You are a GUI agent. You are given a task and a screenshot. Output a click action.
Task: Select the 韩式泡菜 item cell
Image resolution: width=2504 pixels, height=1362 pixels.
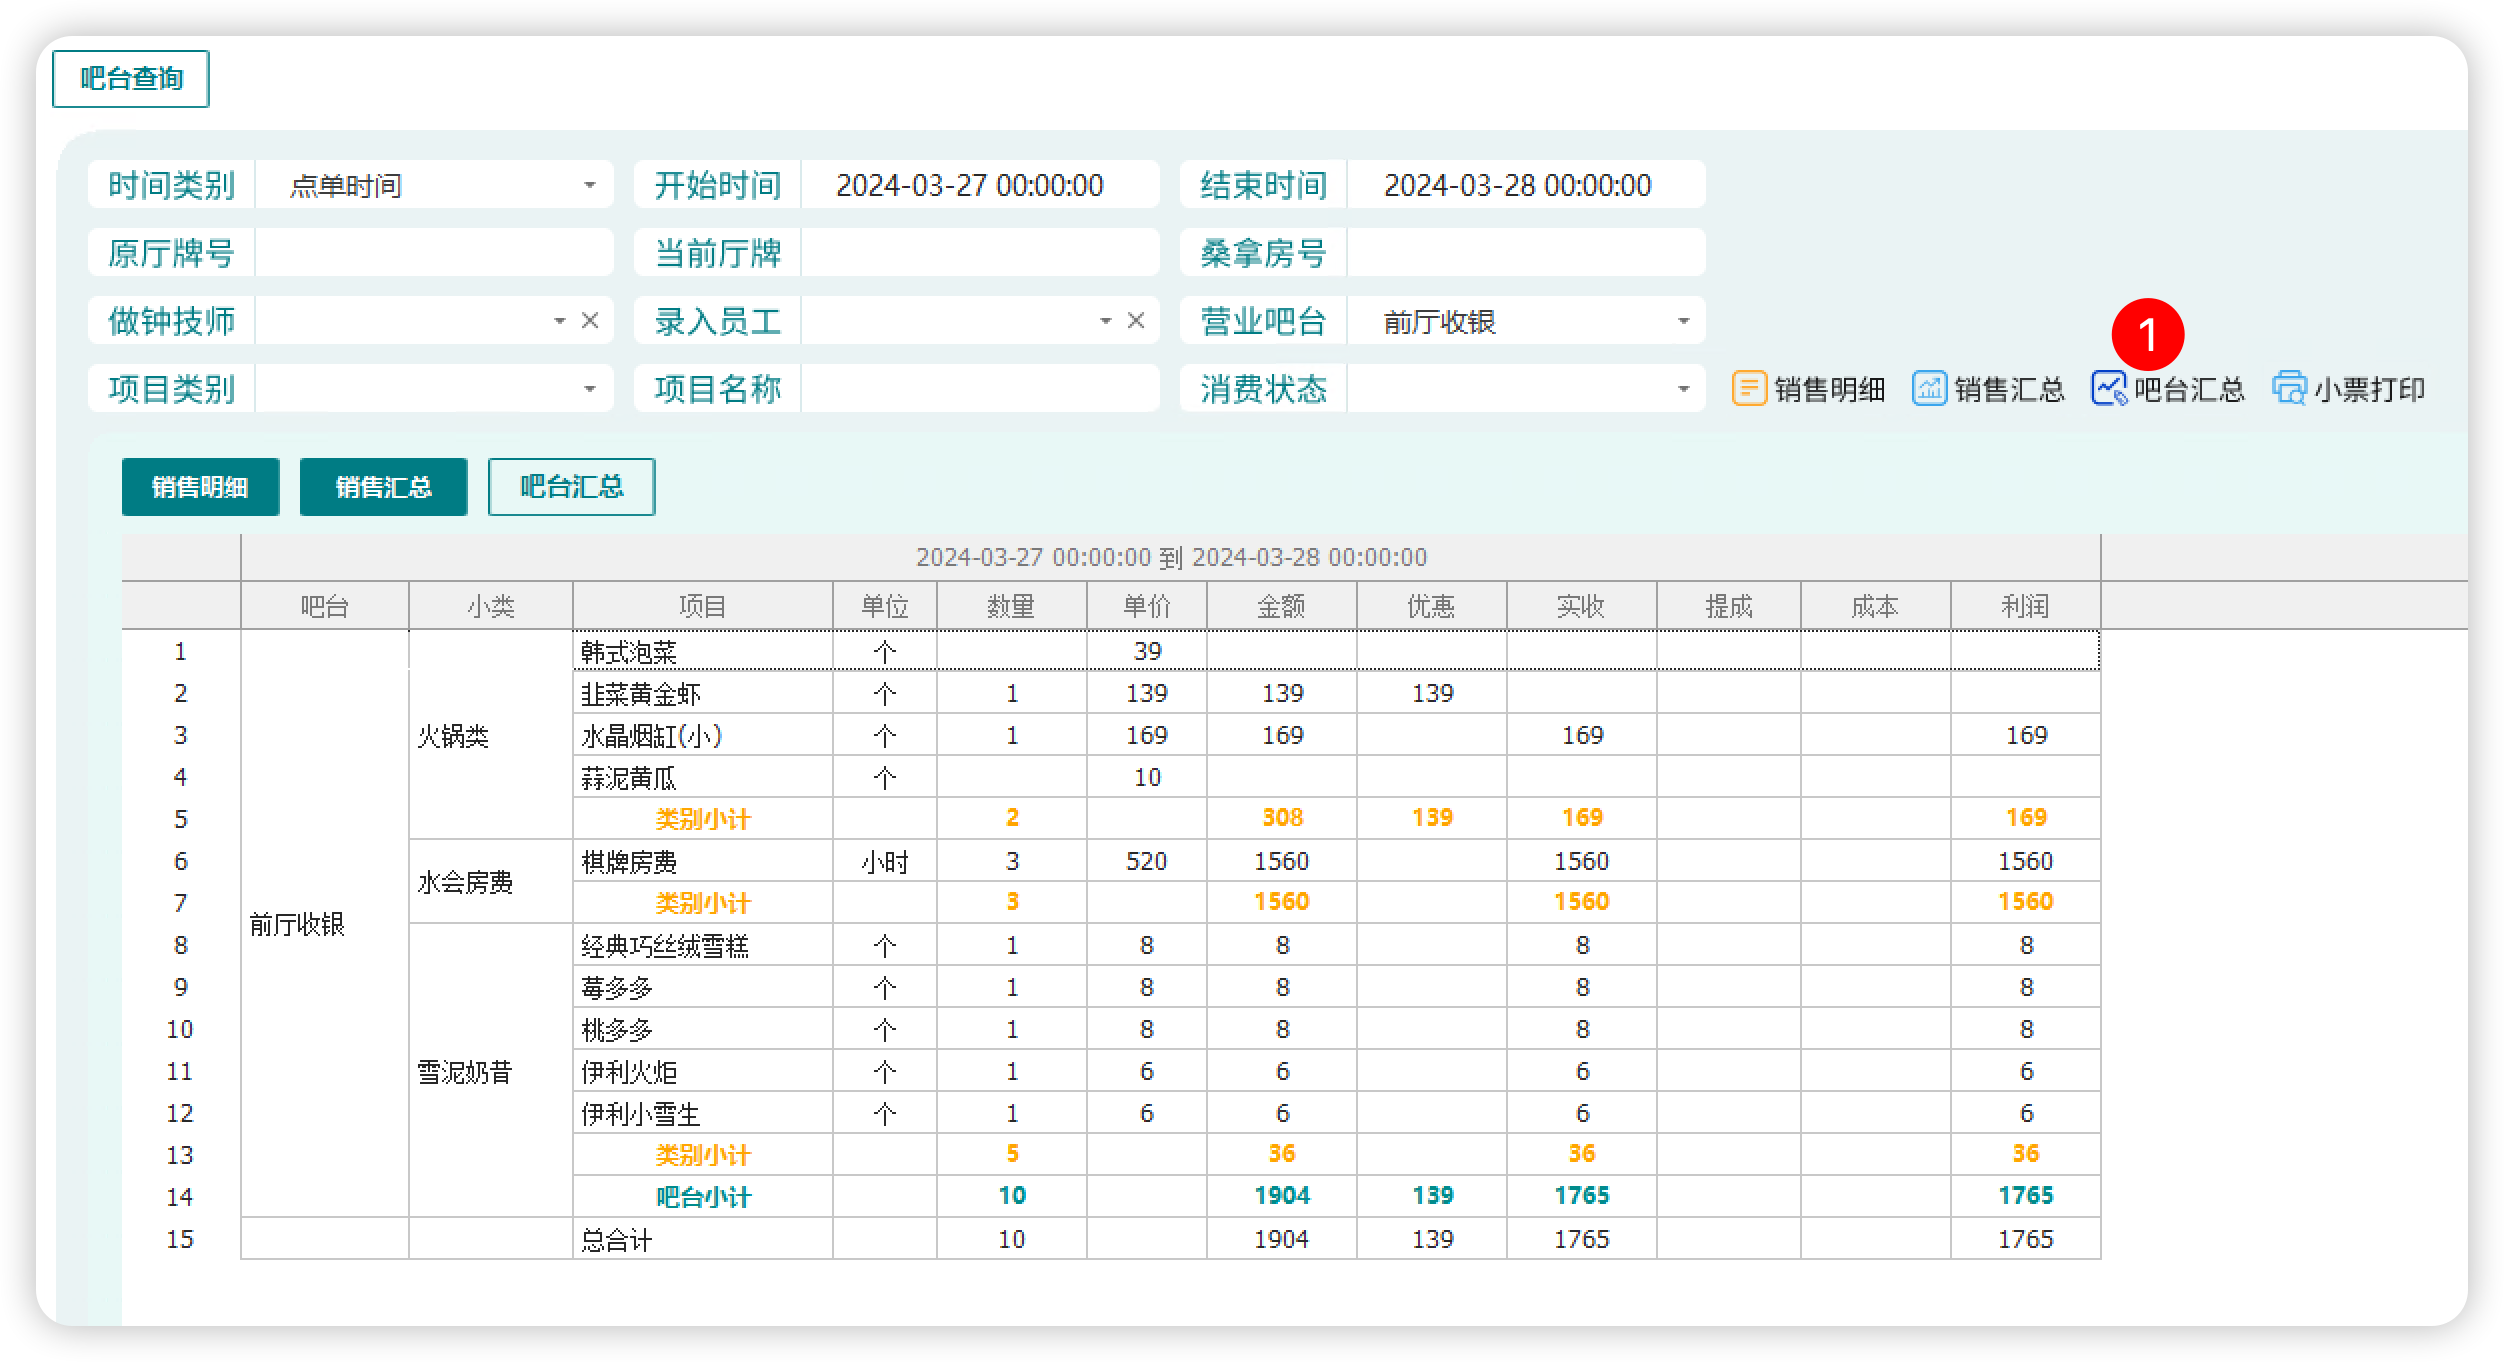703,651
